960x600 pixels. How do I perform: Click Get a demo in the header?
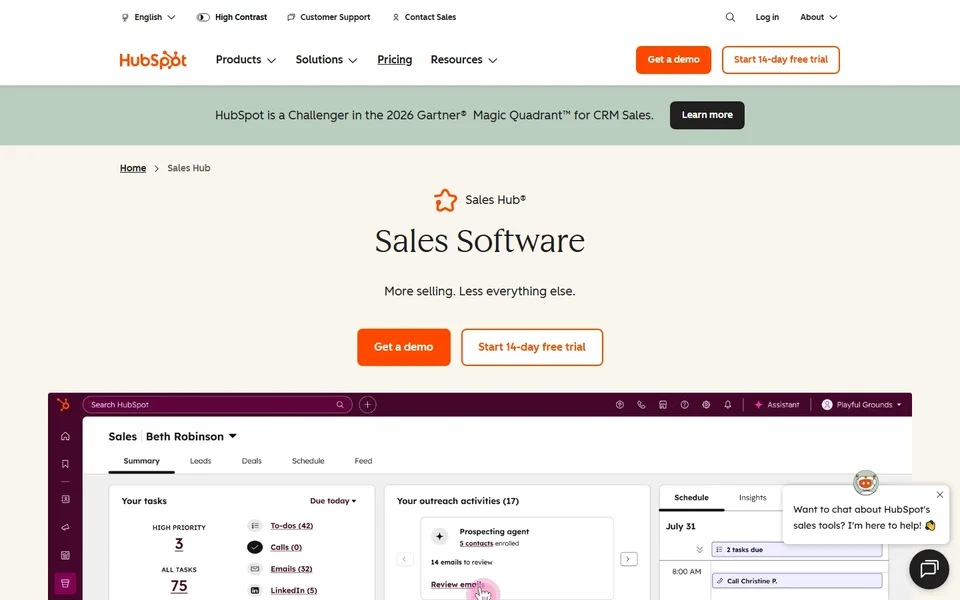pyautogui.click(x=673, y=60)
